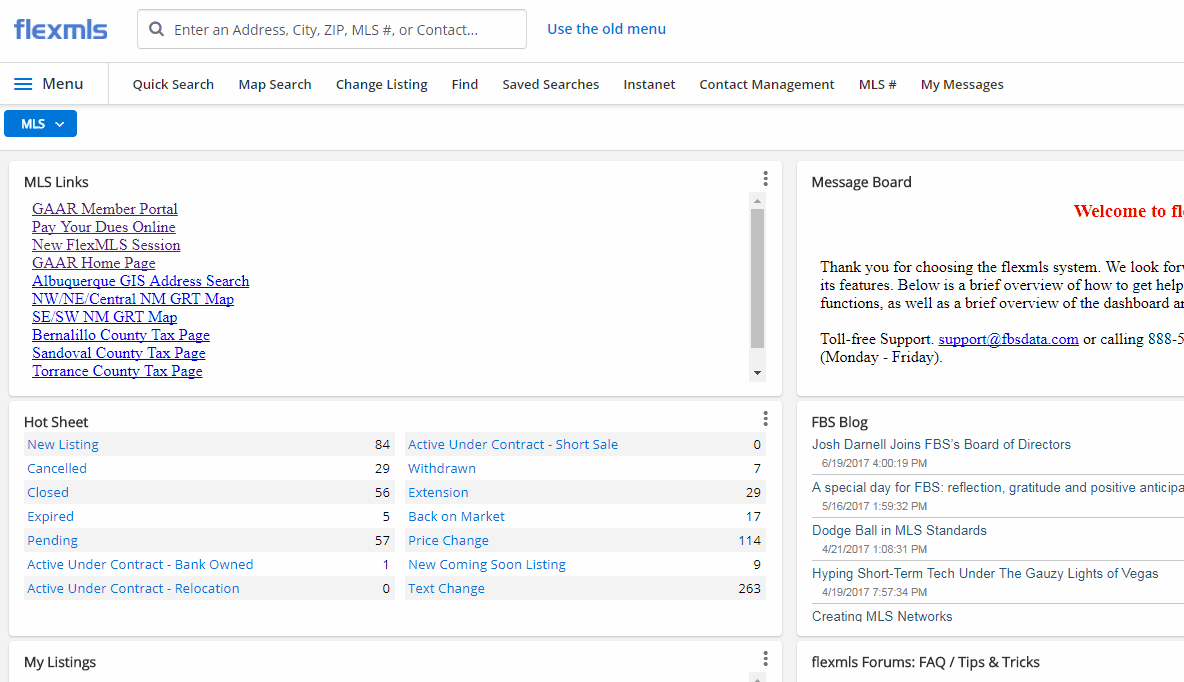Open Extension hot sheet
1184x682 pixels.
tap(438, 492)
